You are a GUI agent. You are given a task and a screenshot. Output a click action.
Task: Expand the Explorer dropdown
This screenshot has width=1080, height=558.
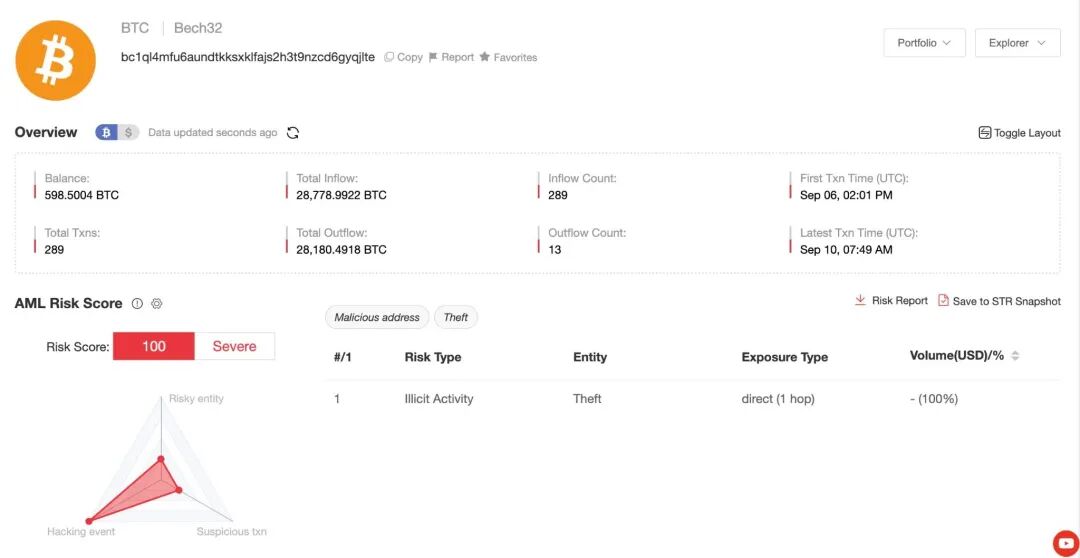[1017, 43]
